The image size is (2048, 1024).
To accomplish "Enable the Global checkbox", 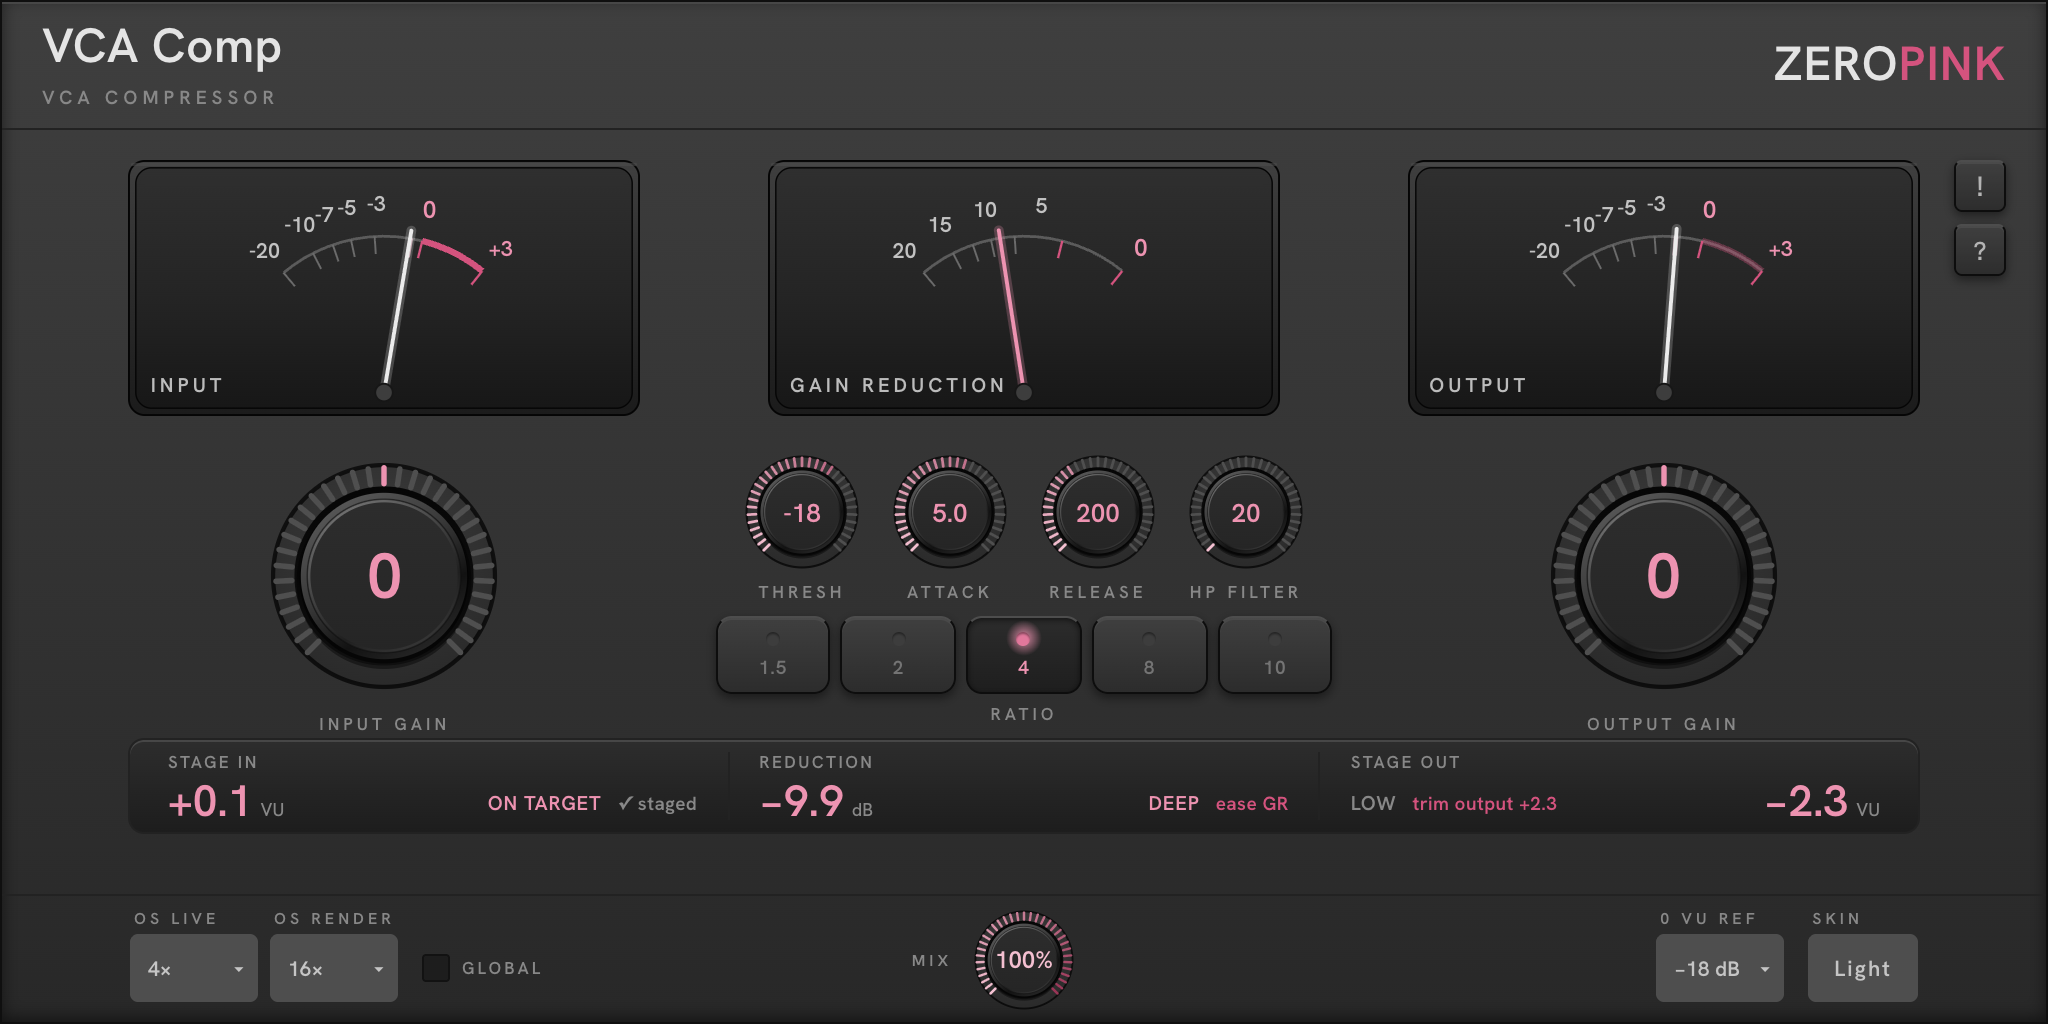I will point(436,968).
